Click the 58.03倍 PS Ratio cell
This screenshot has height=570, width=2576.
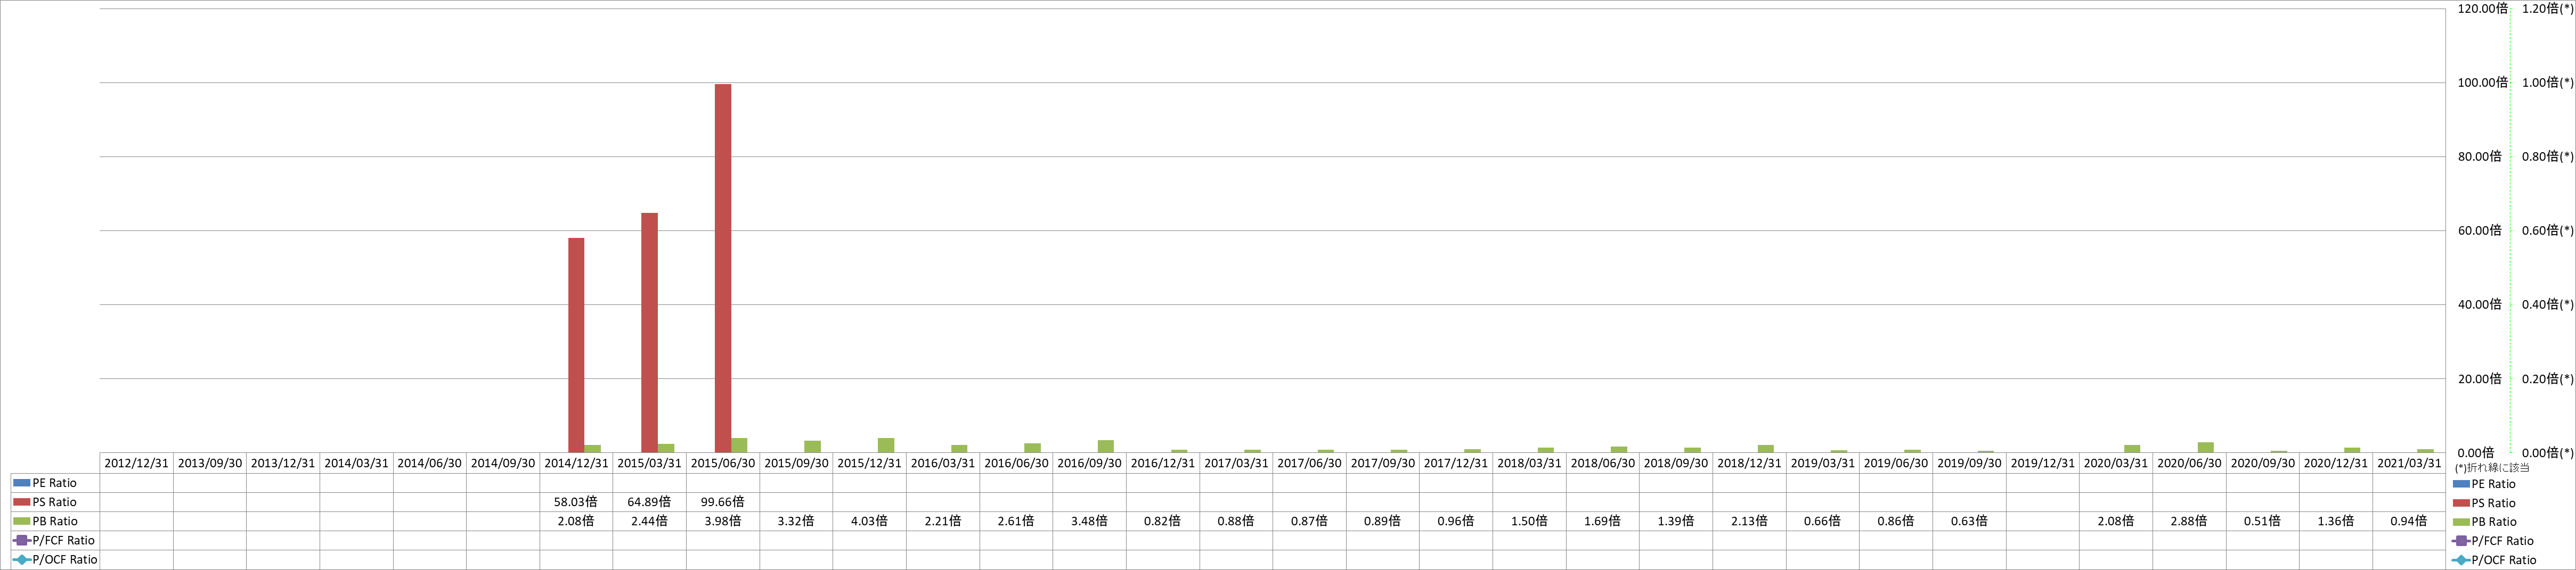point(576,502)
